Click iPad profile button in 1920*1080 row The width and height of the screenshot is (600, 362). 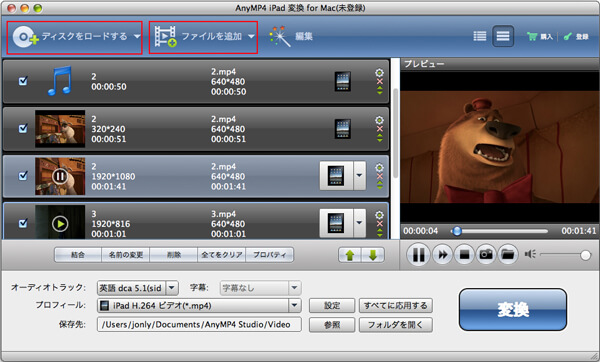pos(336,176)
